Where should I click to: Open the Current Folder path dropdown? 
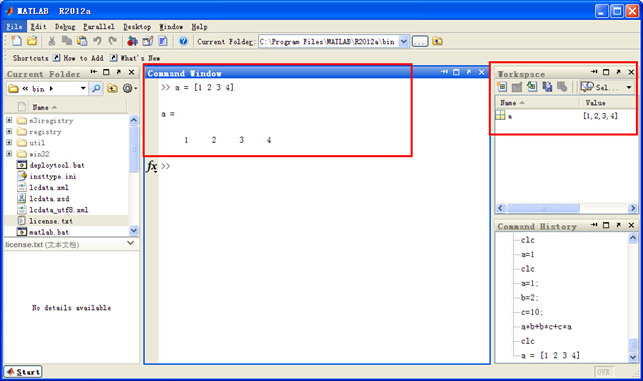coord(404,41)
